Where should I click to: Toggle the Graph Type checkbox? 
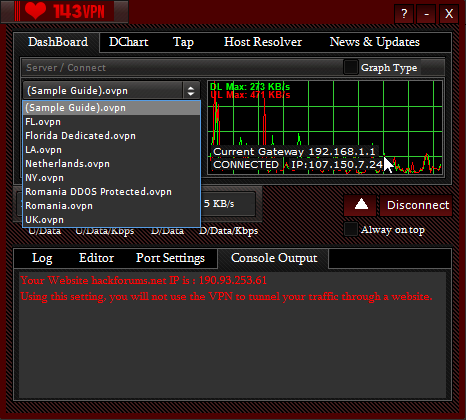point(351,67)
